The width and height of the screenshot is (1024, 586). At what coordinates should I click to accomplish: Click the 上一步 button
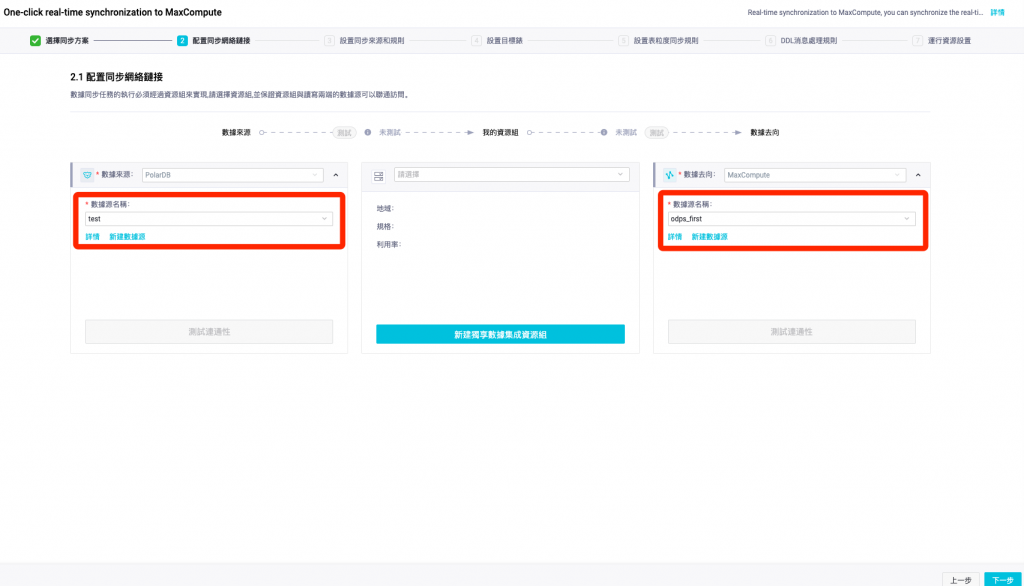(961, 580)
